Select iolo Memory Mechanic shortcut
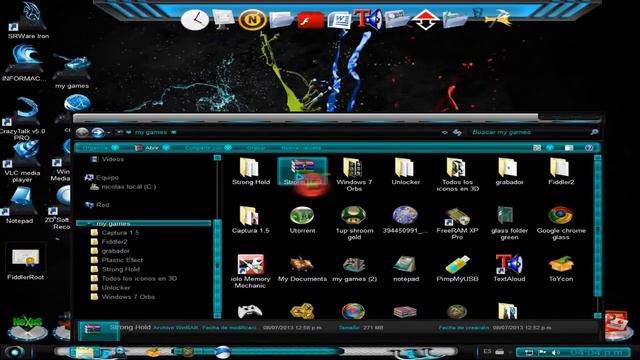This screenshot has width=640, height=360. [250, 271]
